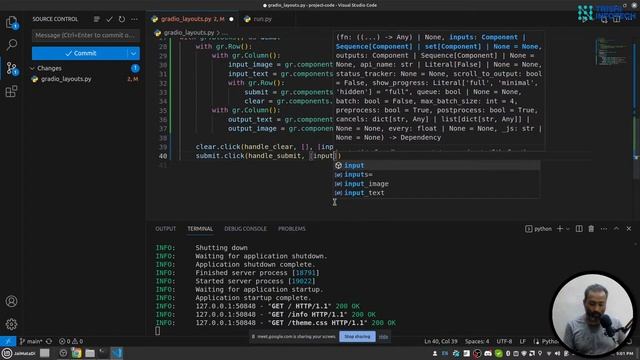Click gradio_layouts.py in the editor breadcrumb
This screenshot has width=640, height=360.
click(x=189, y=33)
